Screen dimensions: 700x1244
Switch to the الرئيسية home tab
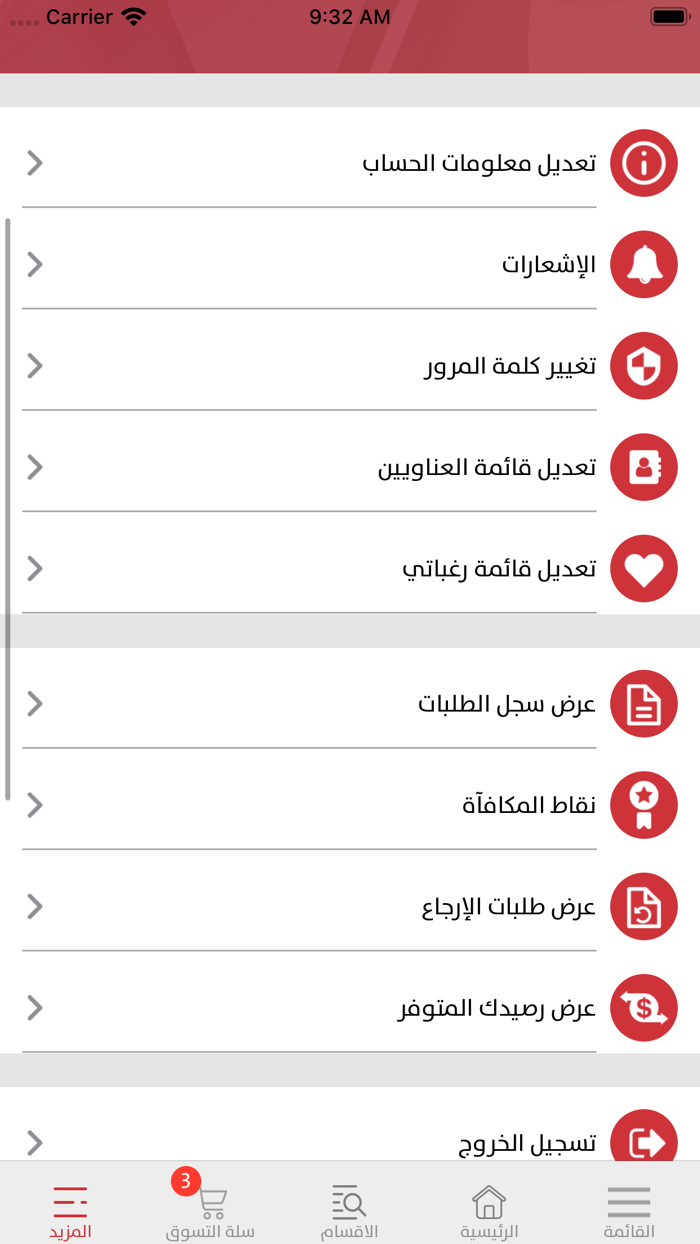(x=488, y=1205)
